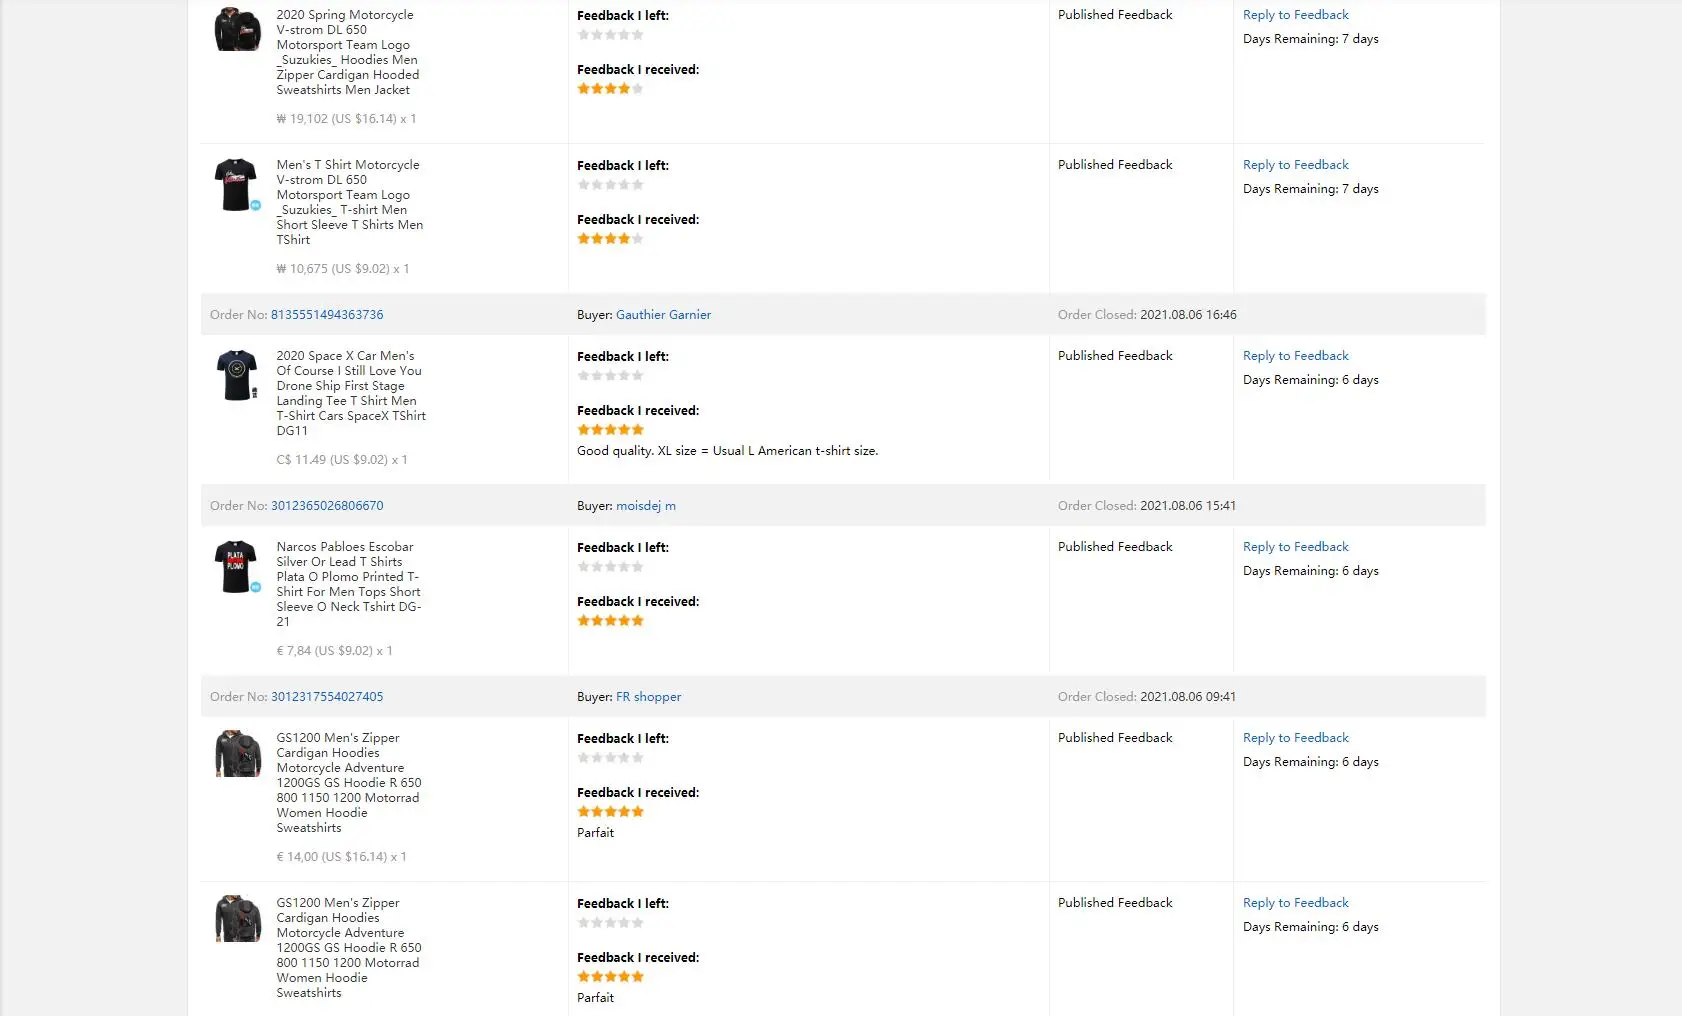Click empty 'Feedback I left' stars for Narcos shirt
The width and height of the screenshot is (1682, 1016).
coord(610,567)
